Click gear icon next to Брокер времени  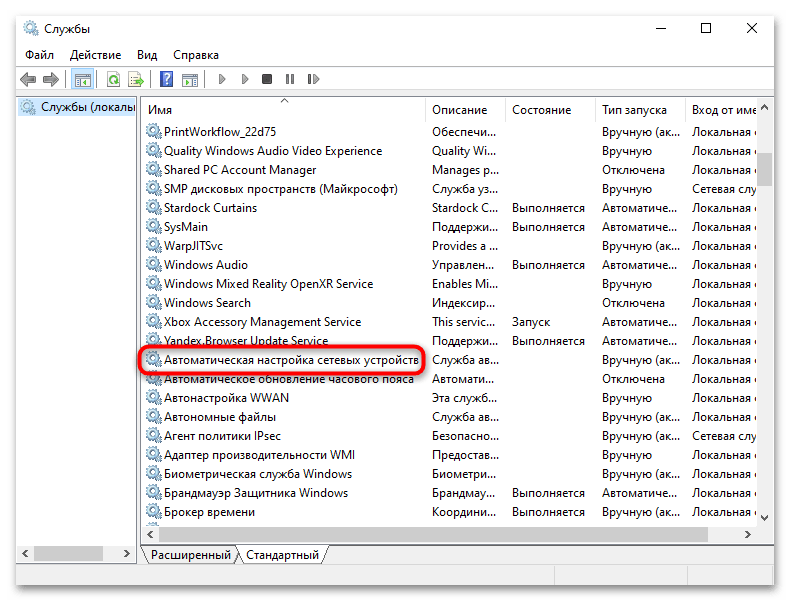point(153,511)
